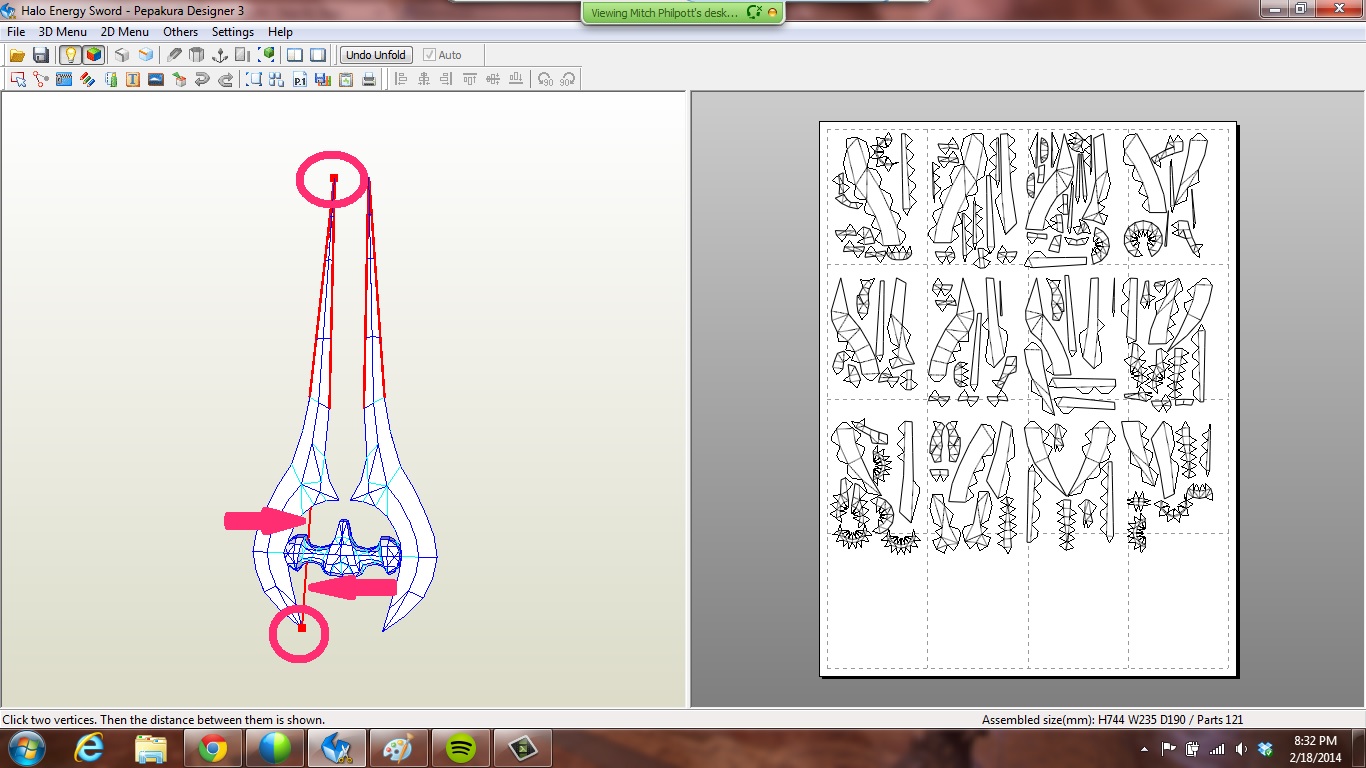Open the Settings menu
1366x768 pixels.
point(233,32)
